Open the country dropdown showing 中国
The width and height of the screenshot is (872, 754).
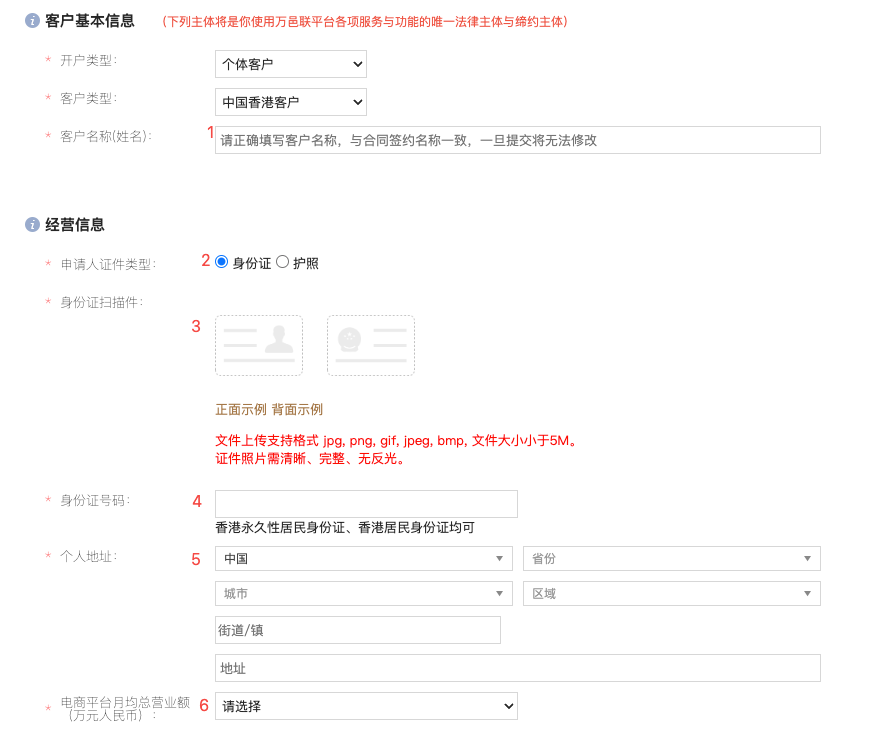click(364, 558)
